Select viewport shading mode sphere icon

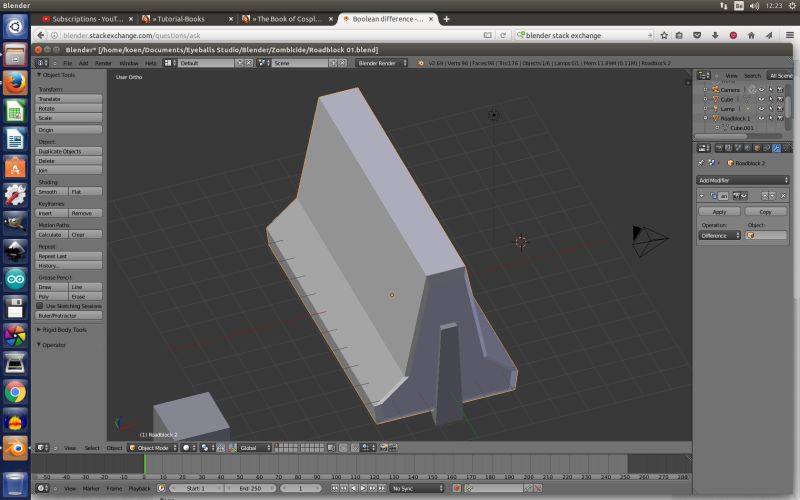pyautogui.click(x=188, y=448)
